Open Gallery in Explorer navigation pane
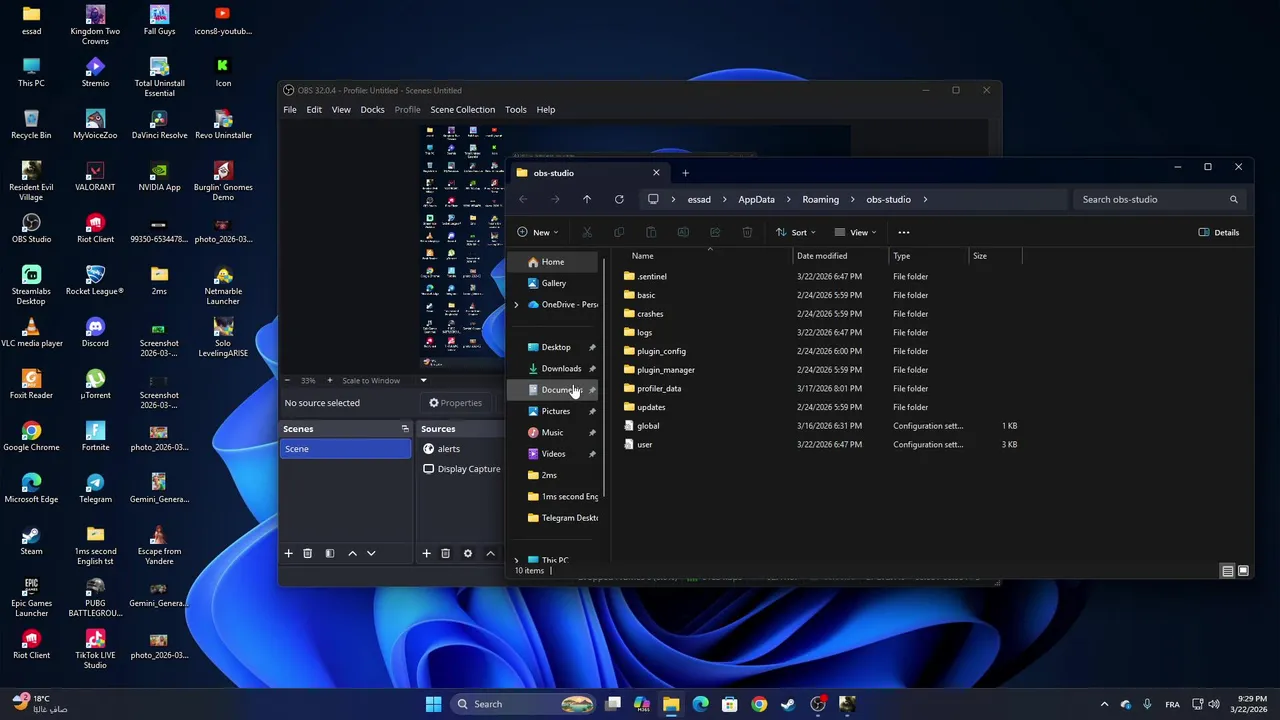 pyautogui.click(x=553, y=283)
